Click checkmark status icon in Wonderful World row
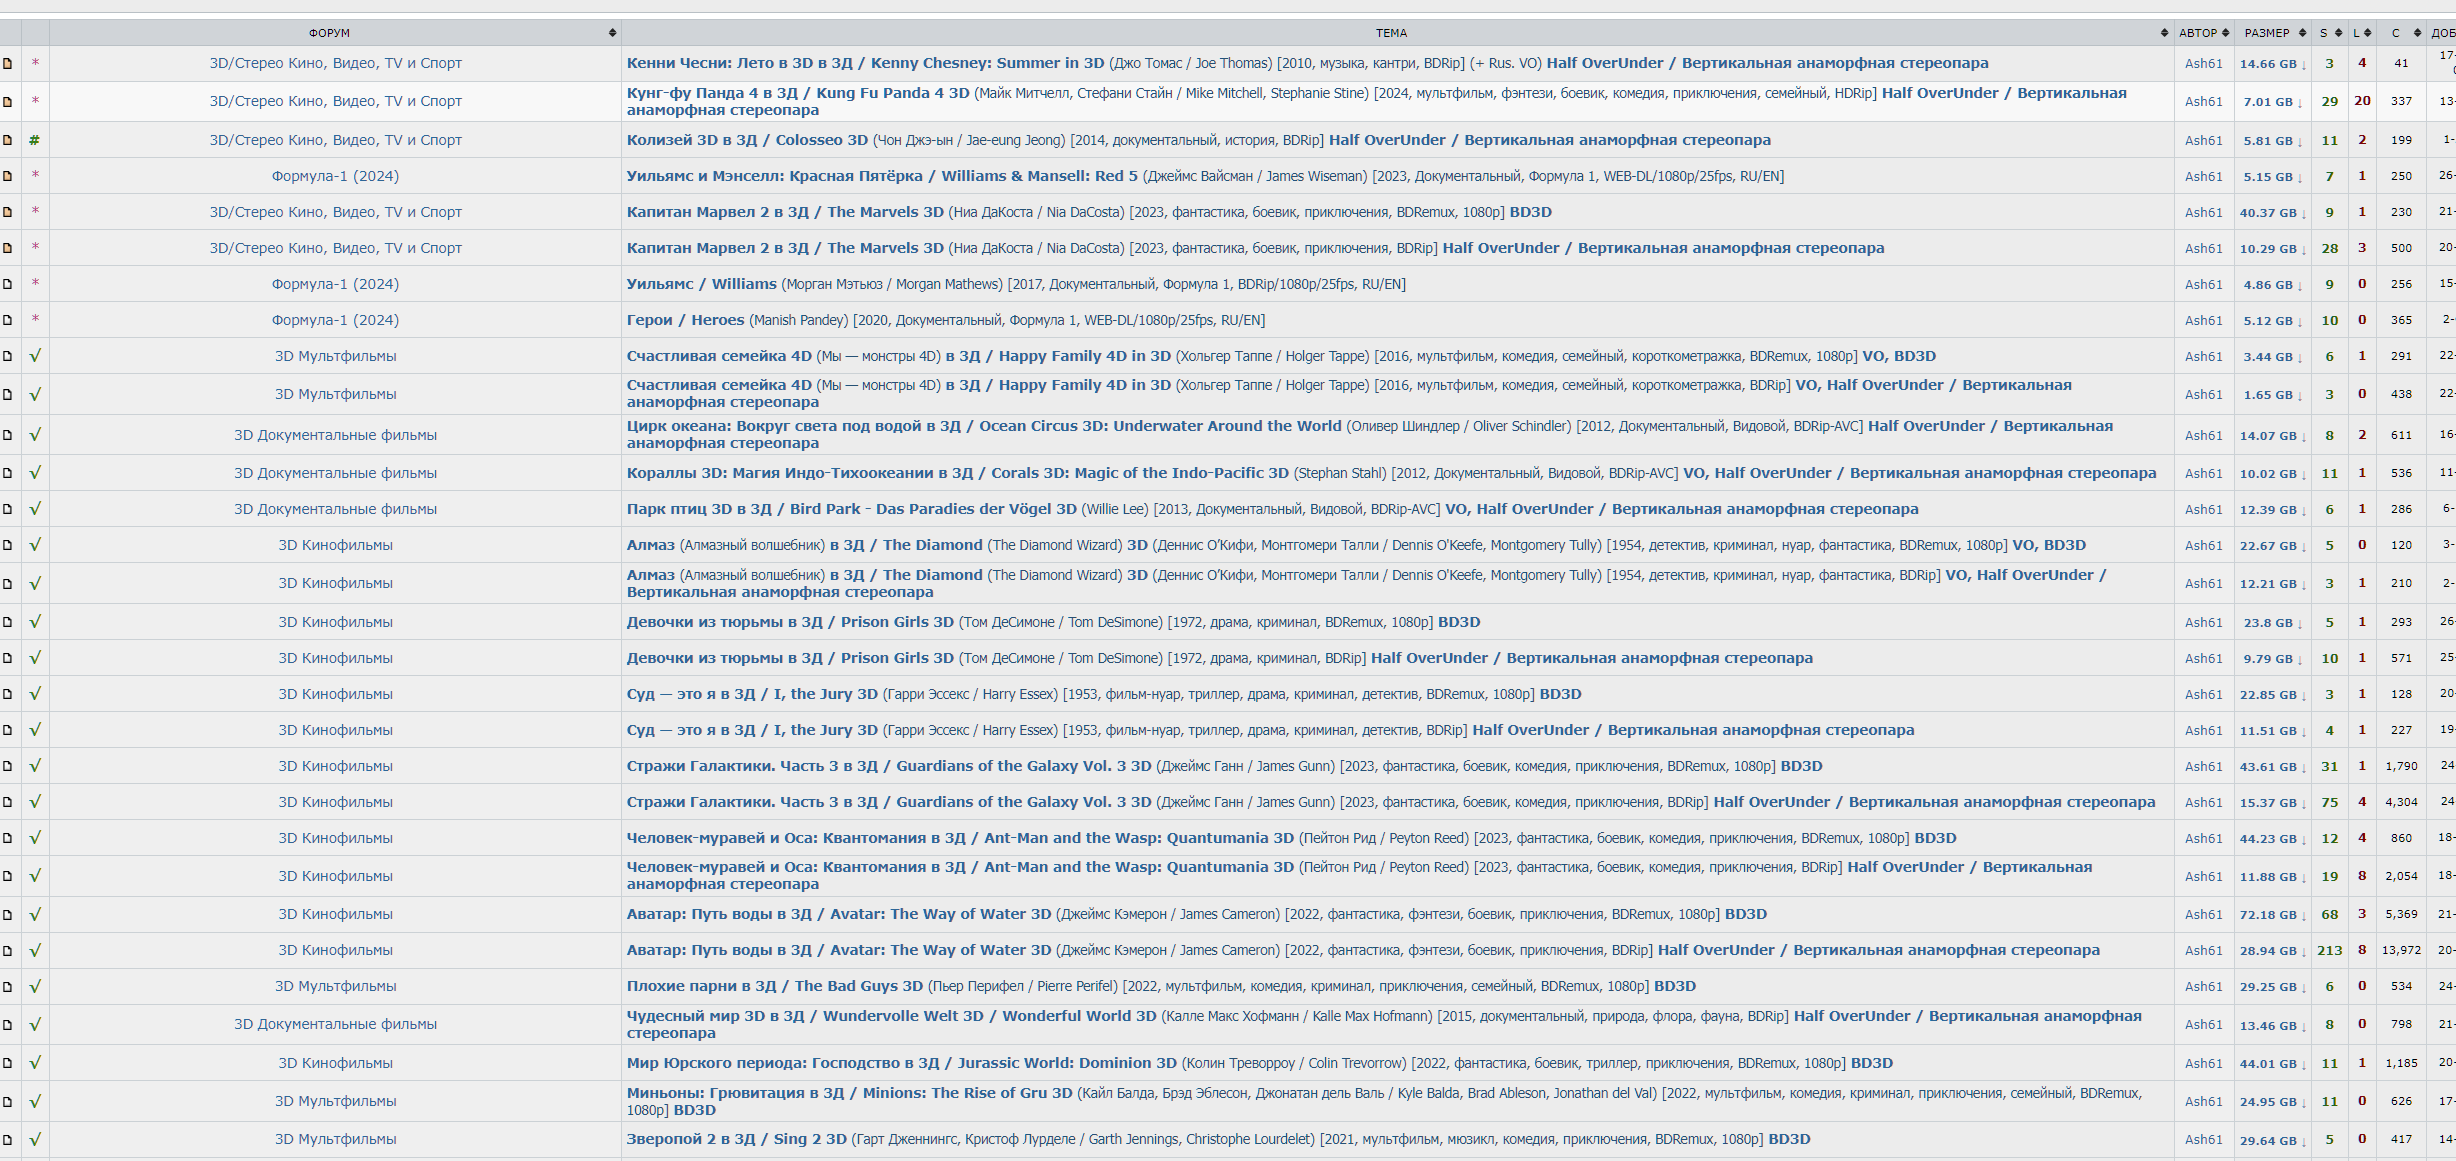Image resolution: width=2456 pixels, height=1161 pixels. [35, 1024]
